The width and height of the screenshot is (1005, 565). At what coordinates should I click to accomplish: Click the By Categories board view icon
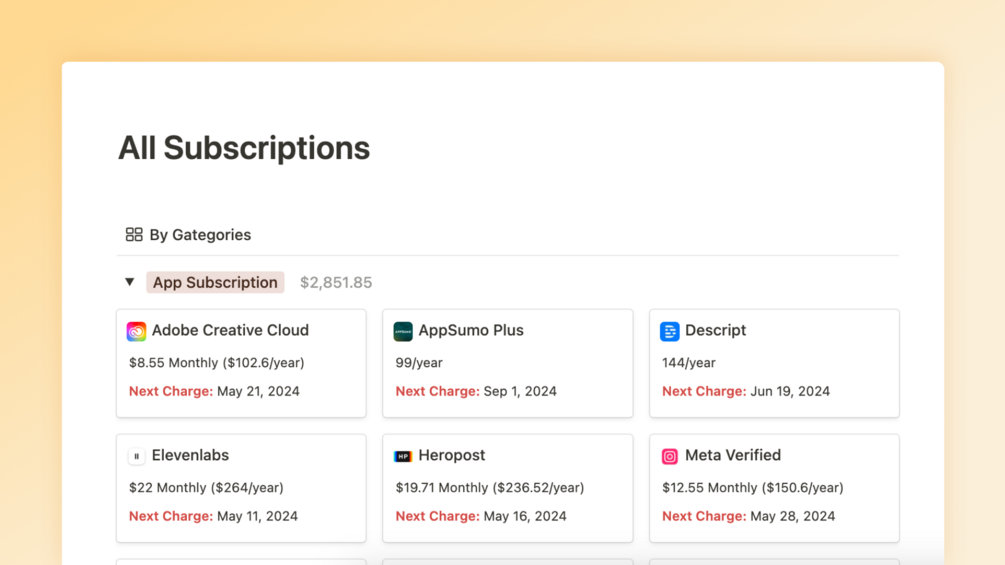[x=134, y=235]
